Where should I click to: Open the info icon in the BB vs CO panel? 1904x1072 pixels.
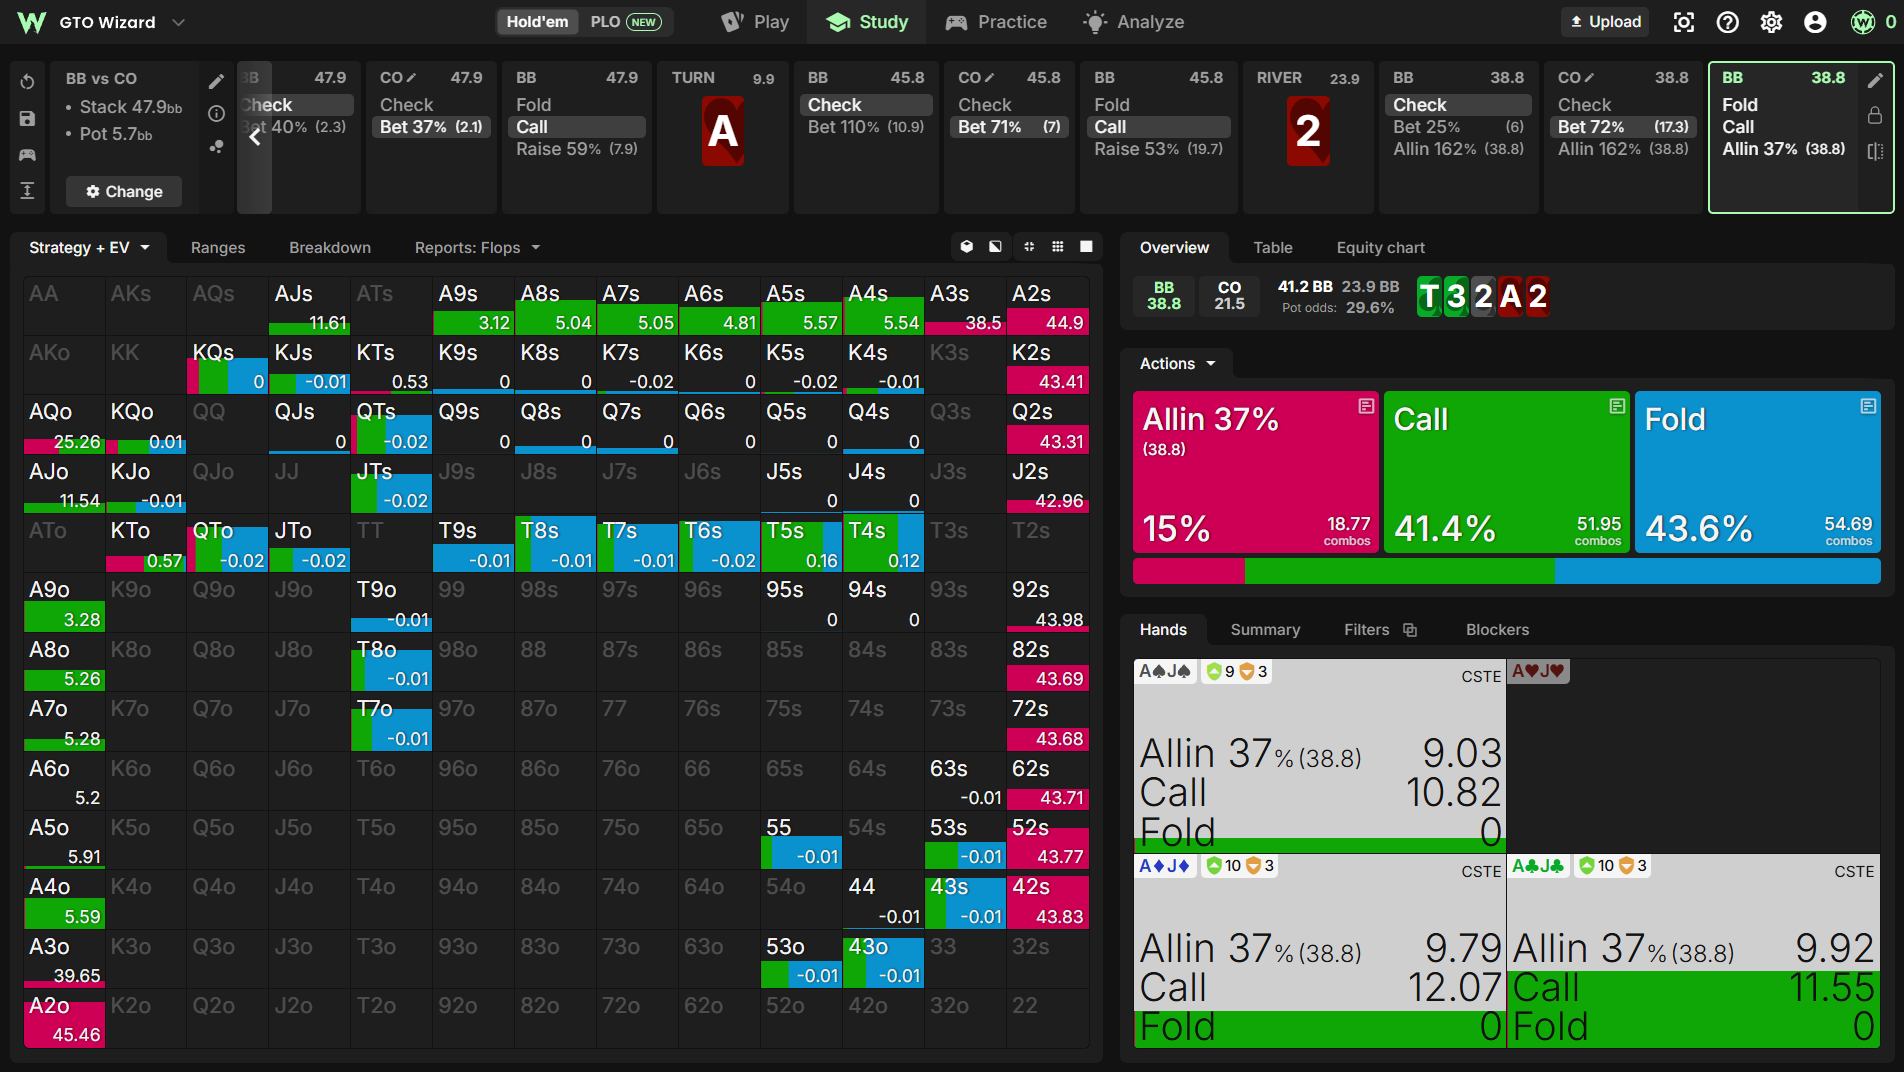coord(216,114)
